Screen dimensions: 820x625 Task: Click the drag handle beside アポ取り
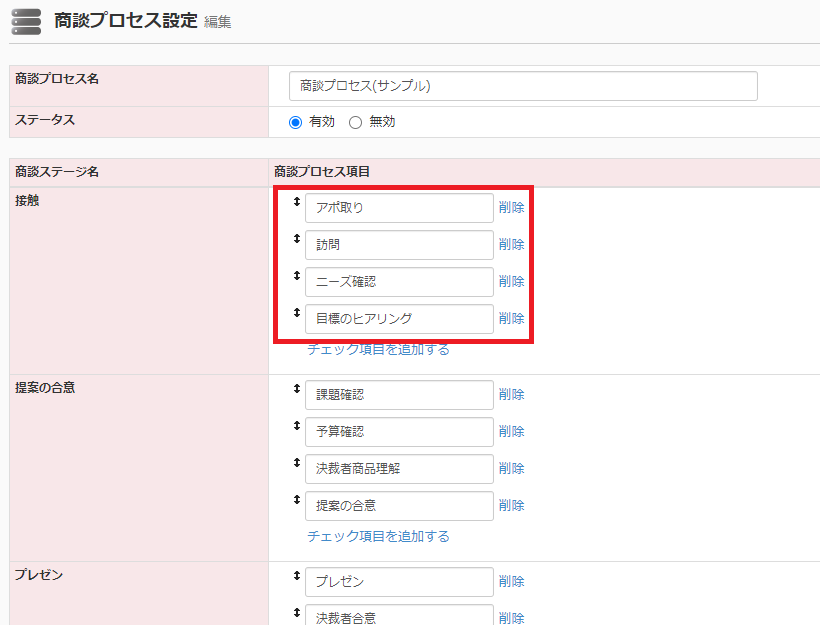(296, 202)
